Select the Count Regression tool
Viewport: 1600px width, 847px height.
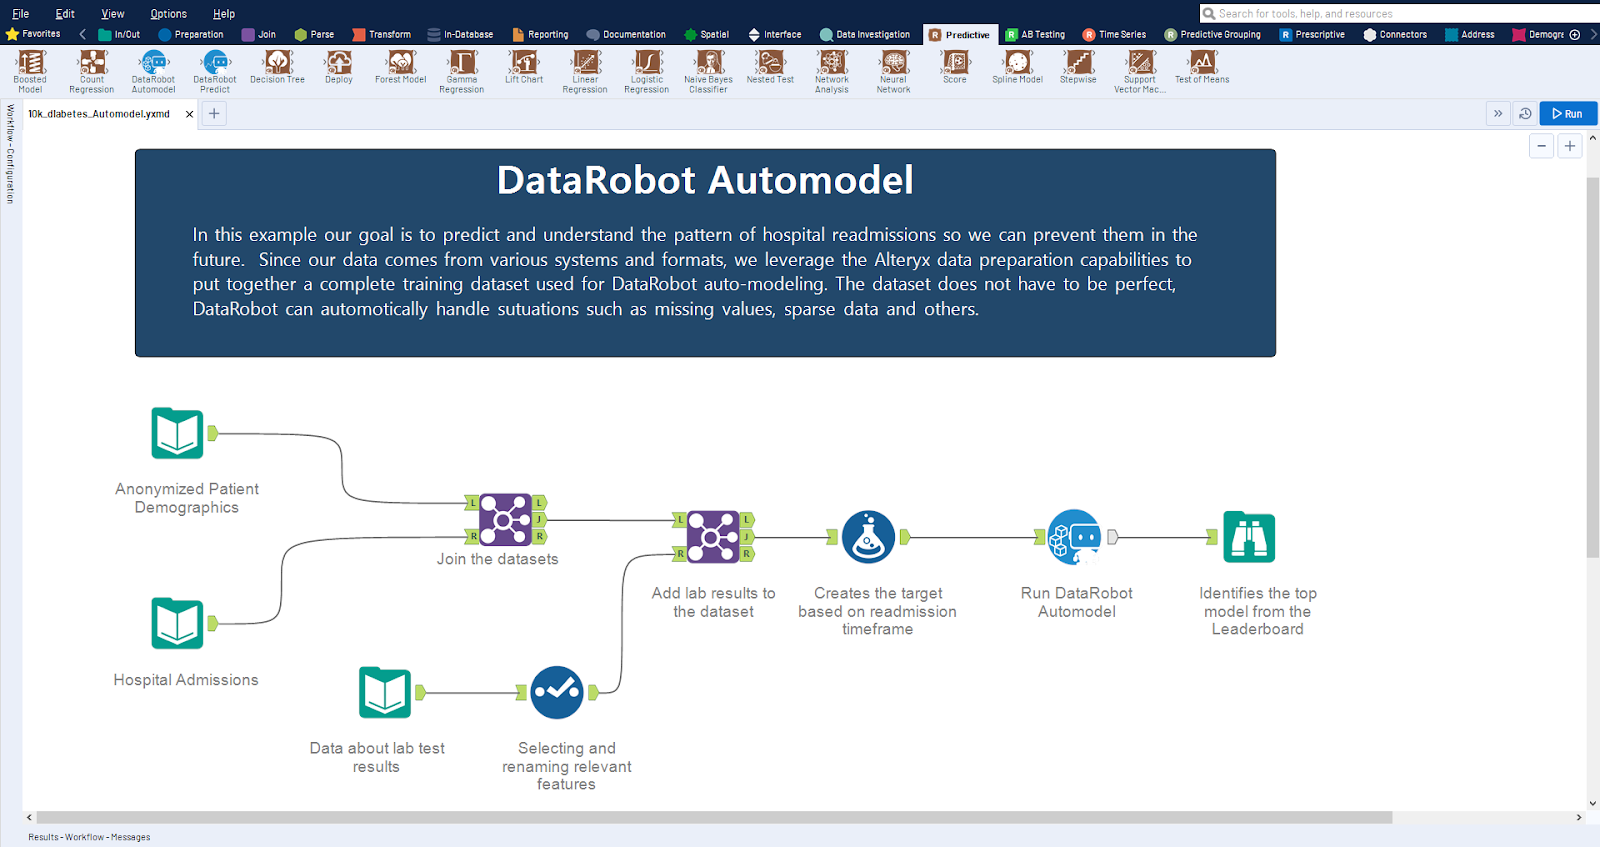click(92, 72)
